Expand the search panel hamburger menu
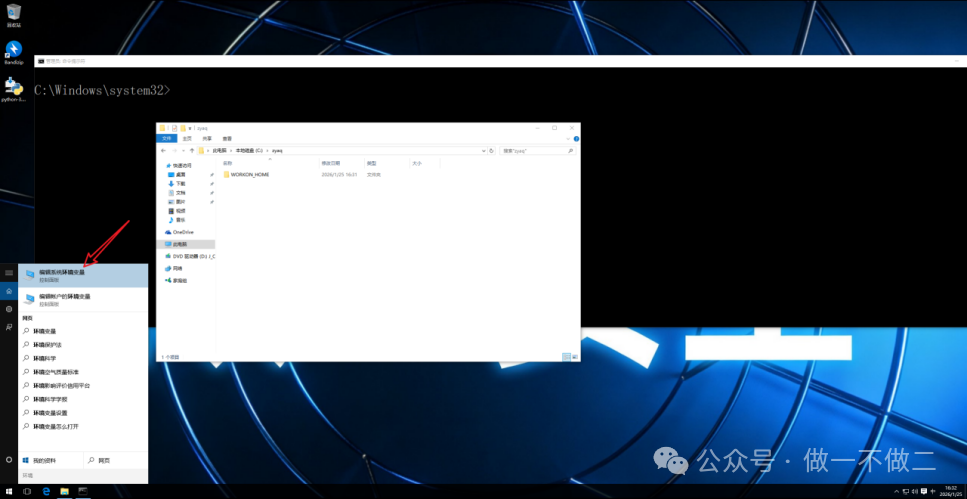 point(9,273)
